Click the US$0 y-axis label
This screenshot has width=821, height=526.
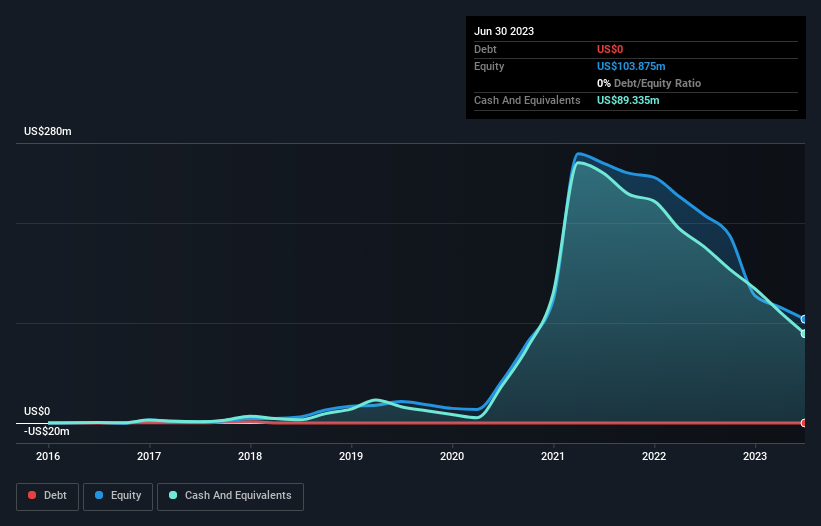click(37, 411)
